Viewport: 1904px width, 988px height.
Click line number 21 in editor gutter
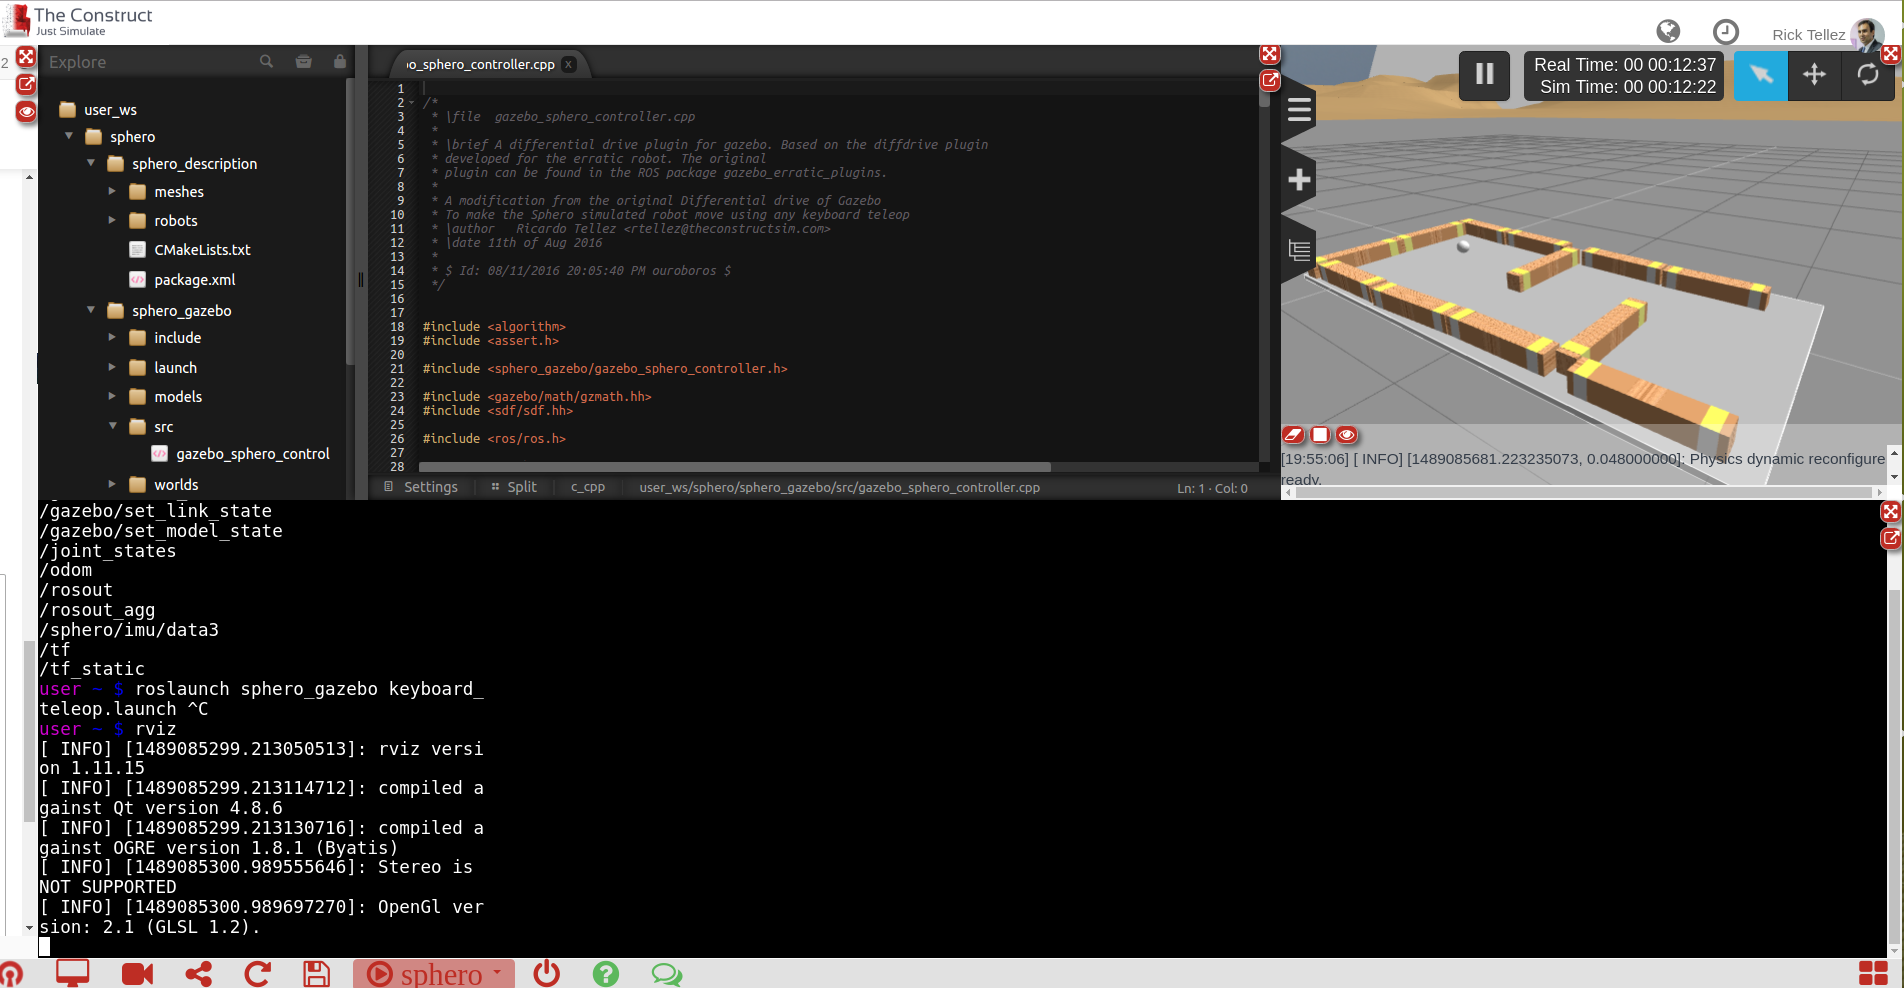[397, 369]
